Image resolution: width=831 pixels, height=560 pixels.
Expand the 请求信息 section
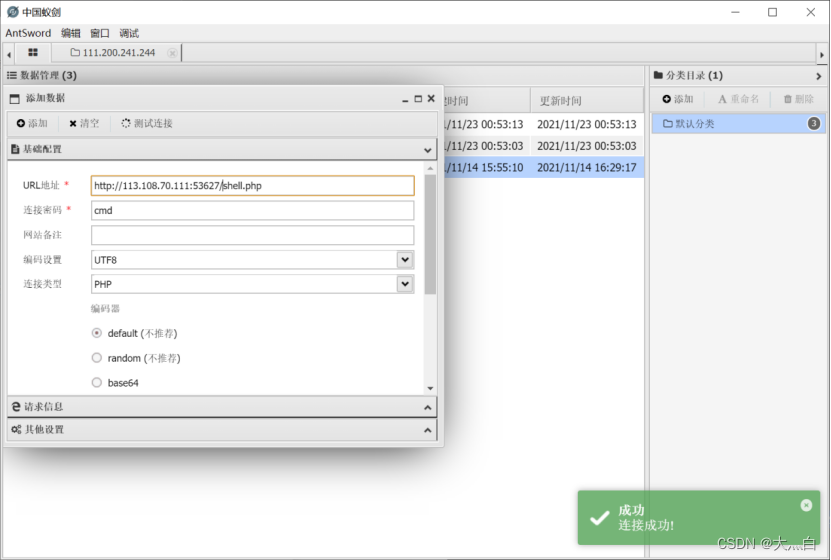click(x=428, y=407)
